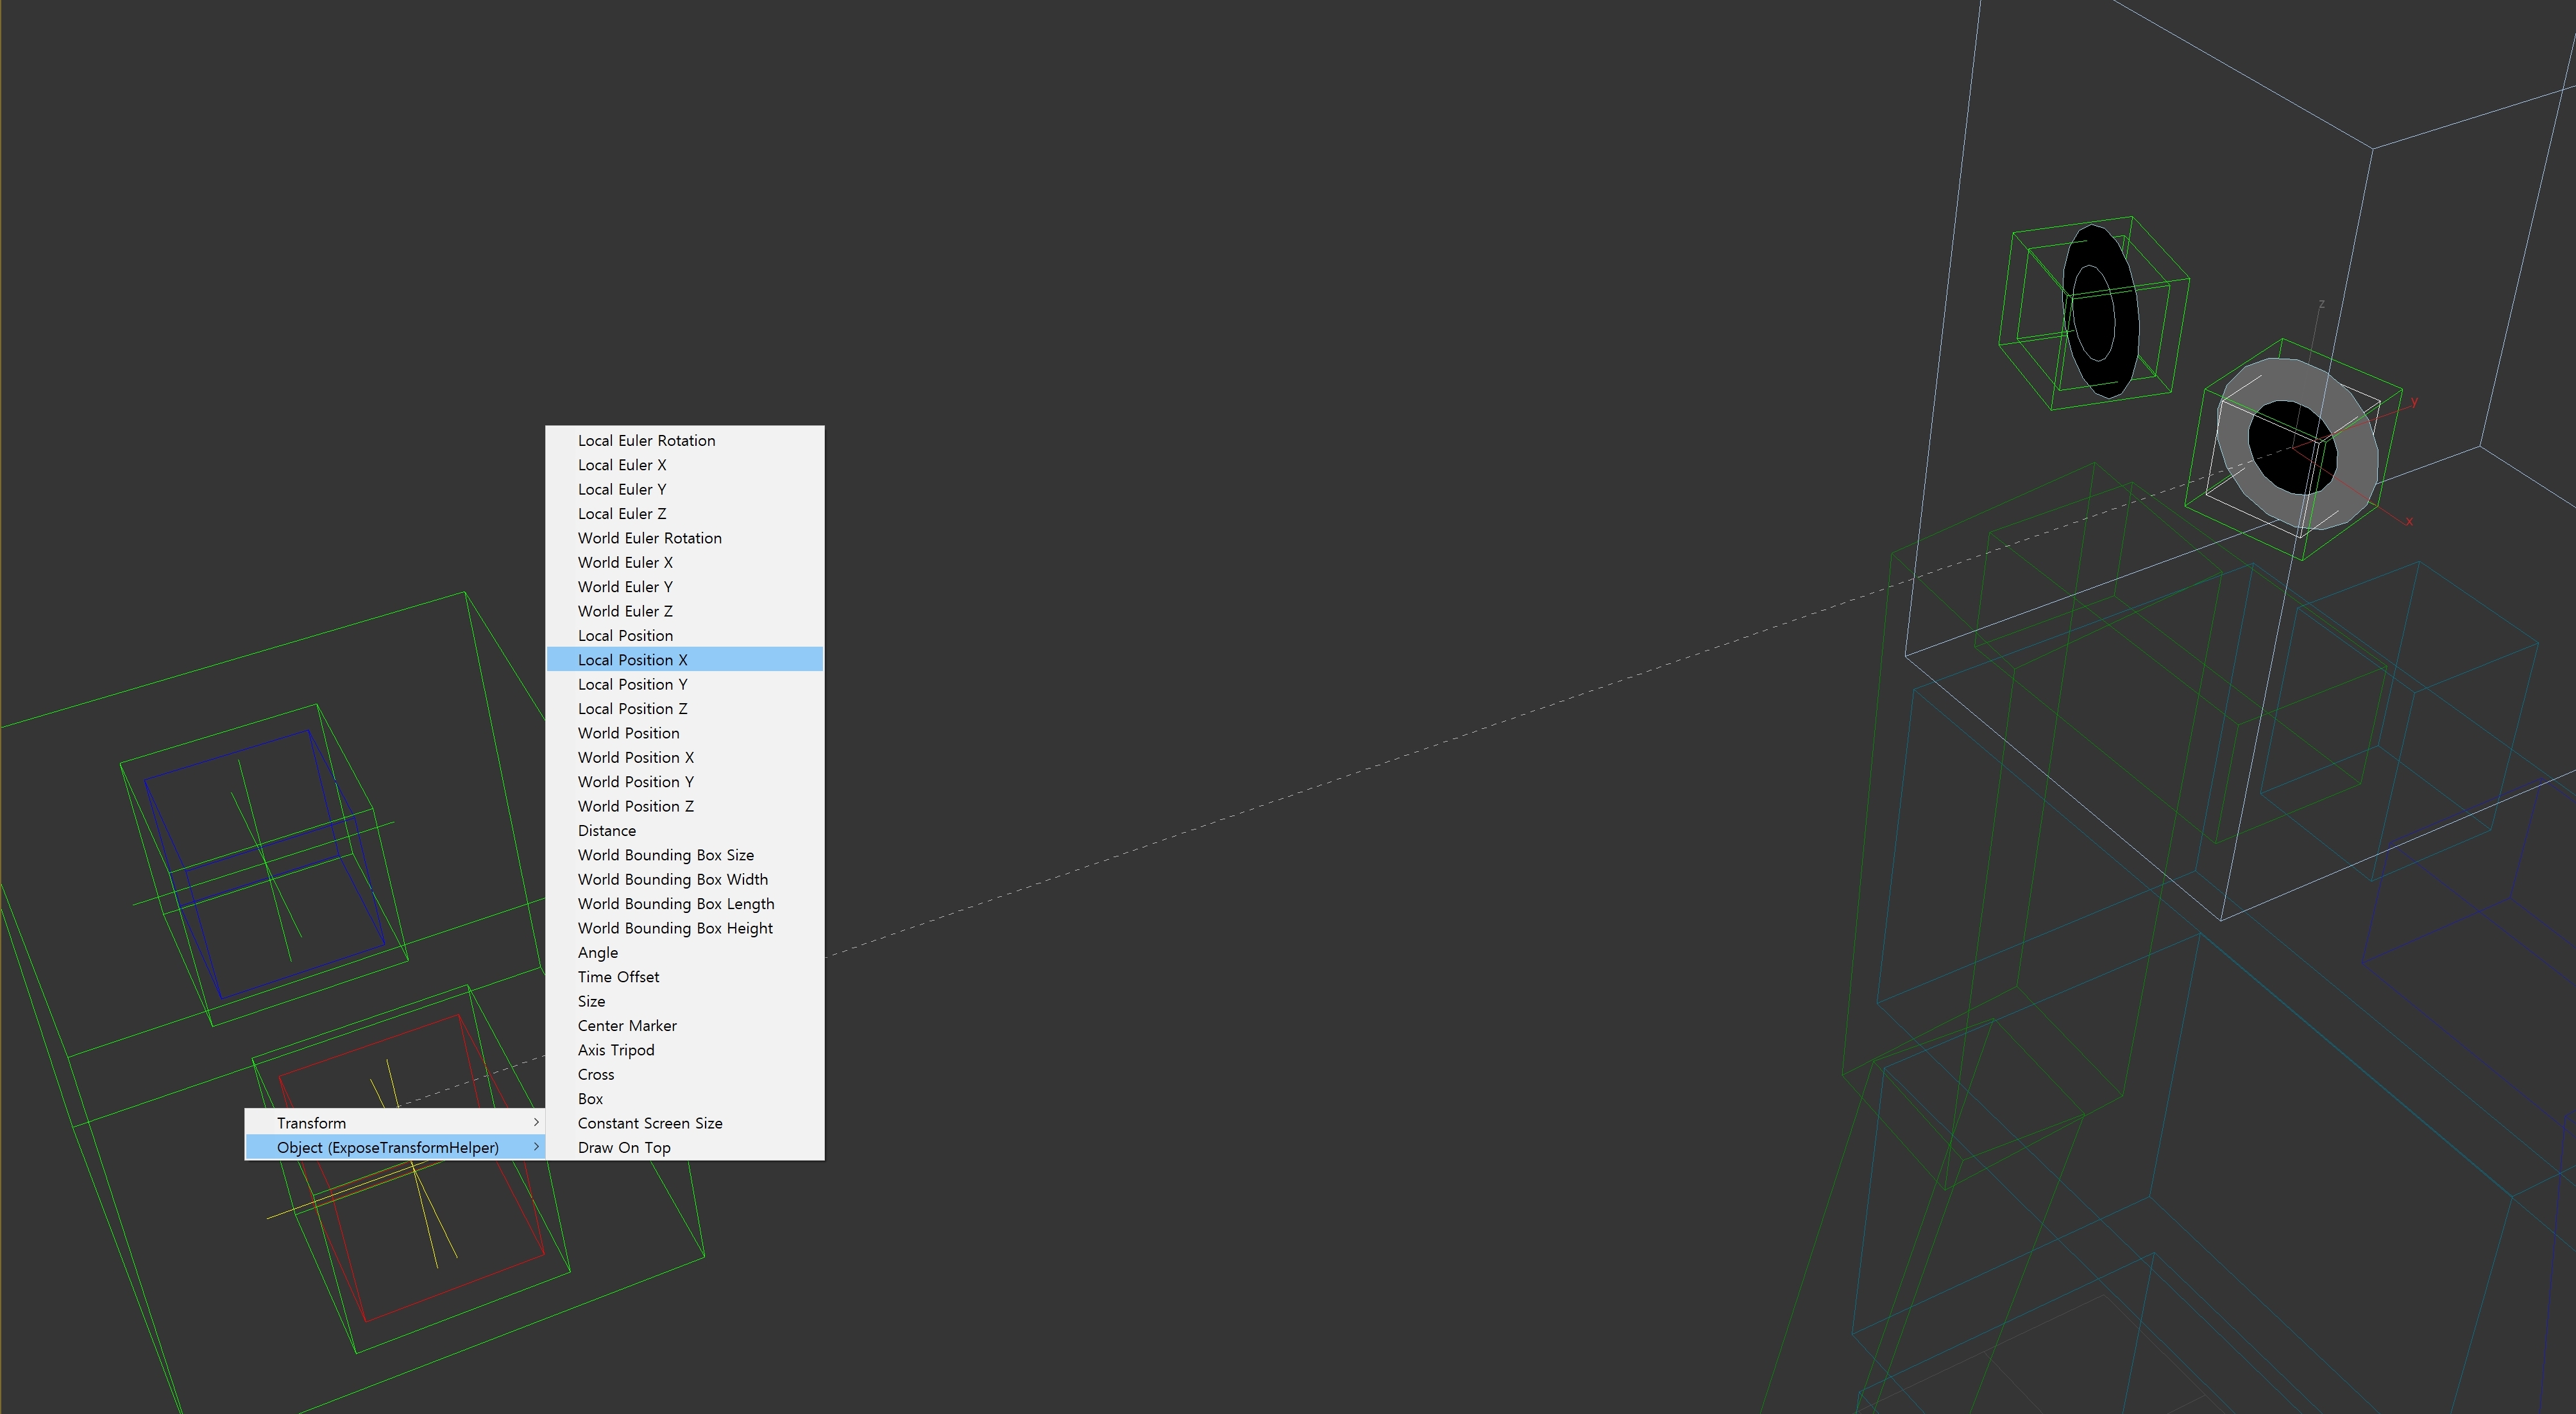Open the Transform submenu
2576x1414 pixels.
tap(311, 1123)
